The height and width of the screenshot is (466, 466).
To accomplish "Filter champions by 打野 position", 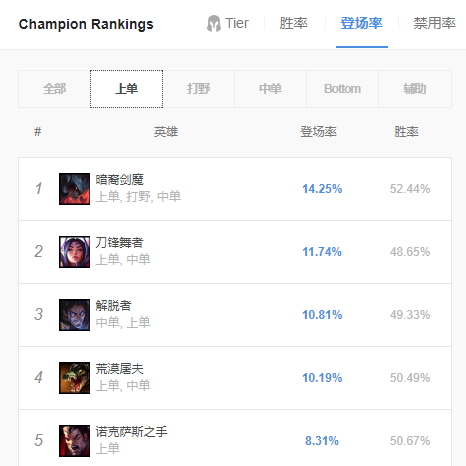I will (x=198, y=89).
